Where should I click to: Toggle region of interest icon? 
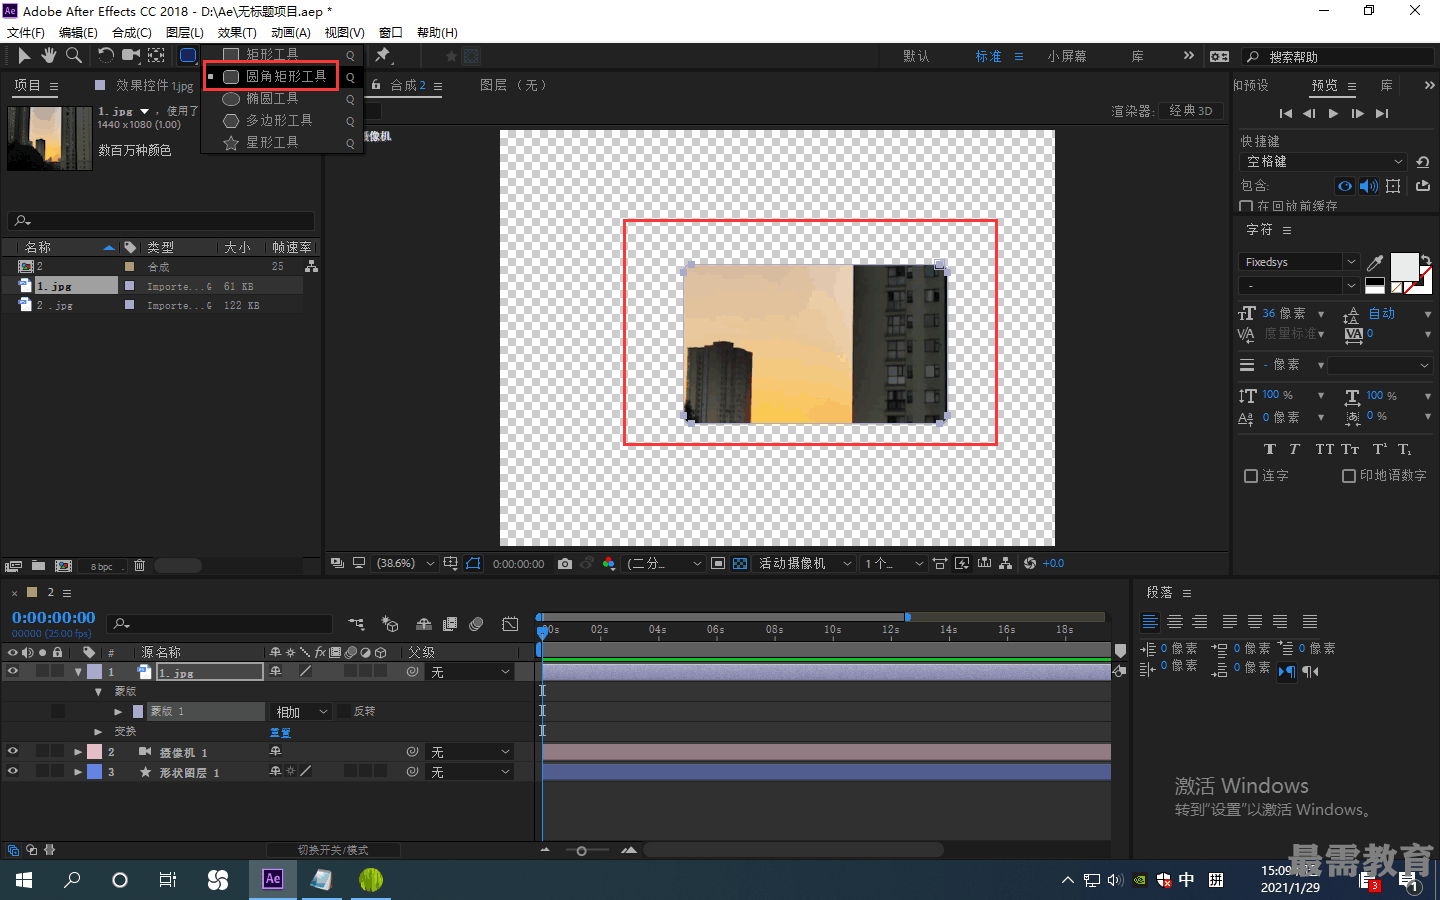coord(718,564)
